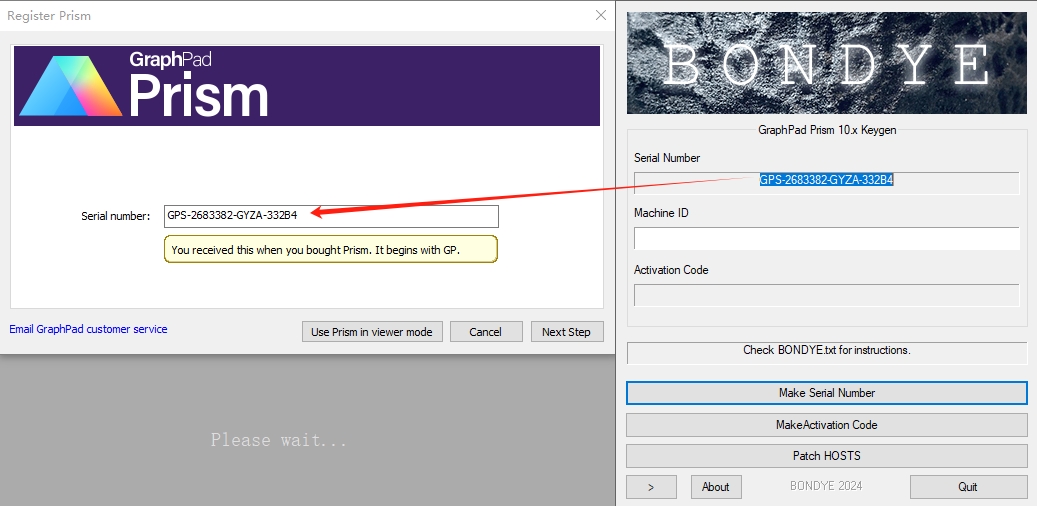Click the MakeActivation Code button
This screenshot has height=506, width=1037.
click(826, 425)
